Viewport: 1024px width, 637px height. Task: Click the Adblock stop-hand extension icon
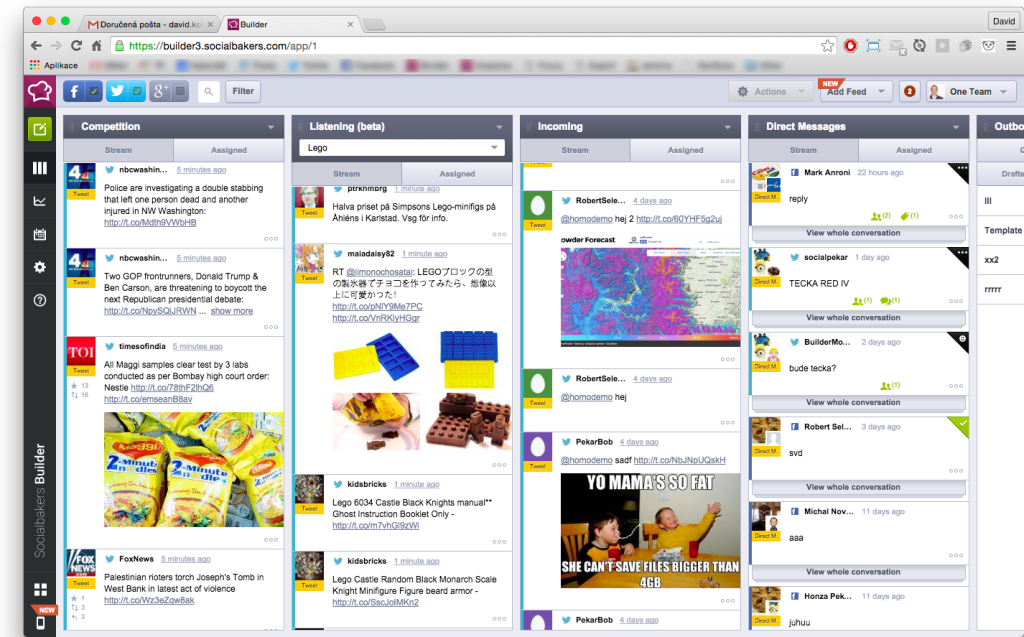[850, 46]
